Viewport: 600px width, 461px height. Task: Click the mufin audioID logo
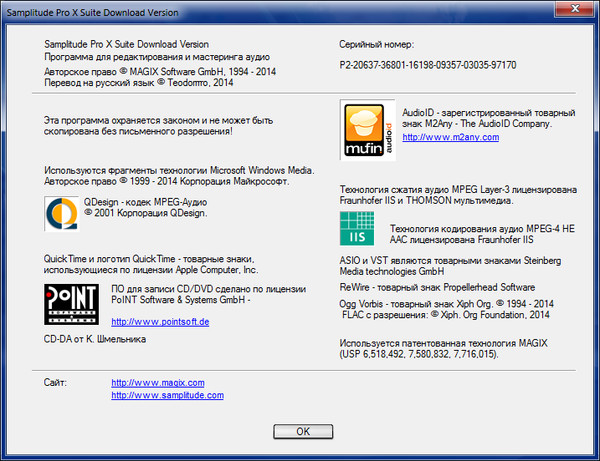point(368,128)
